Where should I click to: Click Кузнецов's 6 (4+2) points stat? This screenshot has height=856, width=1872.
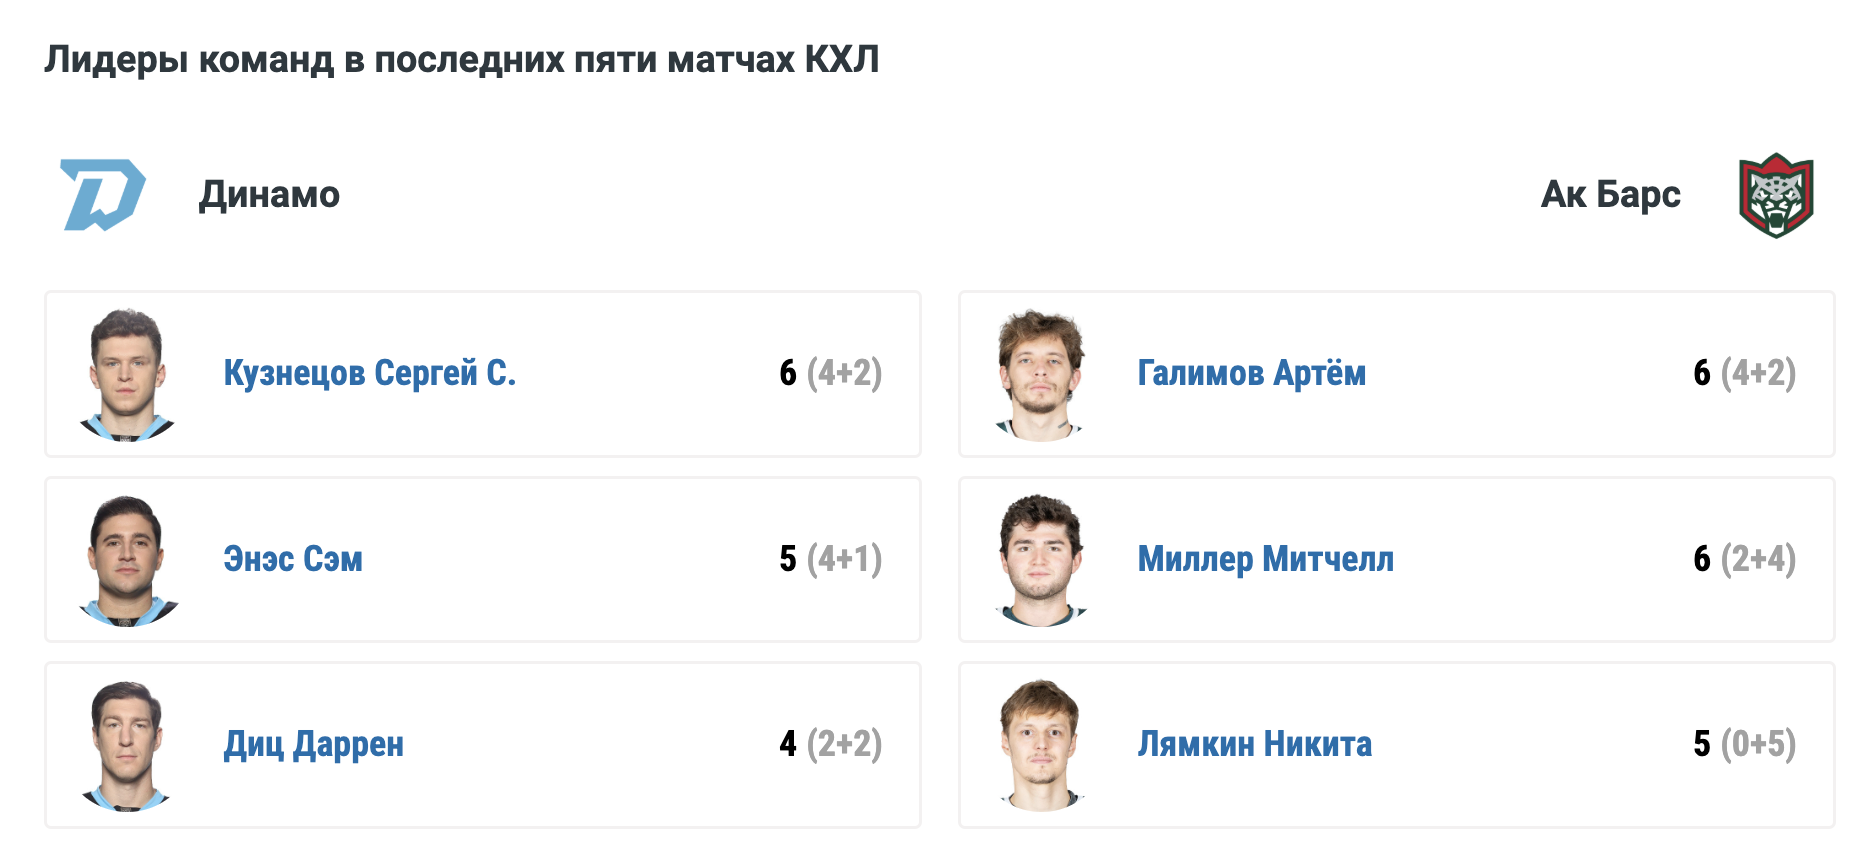point(830,373)
